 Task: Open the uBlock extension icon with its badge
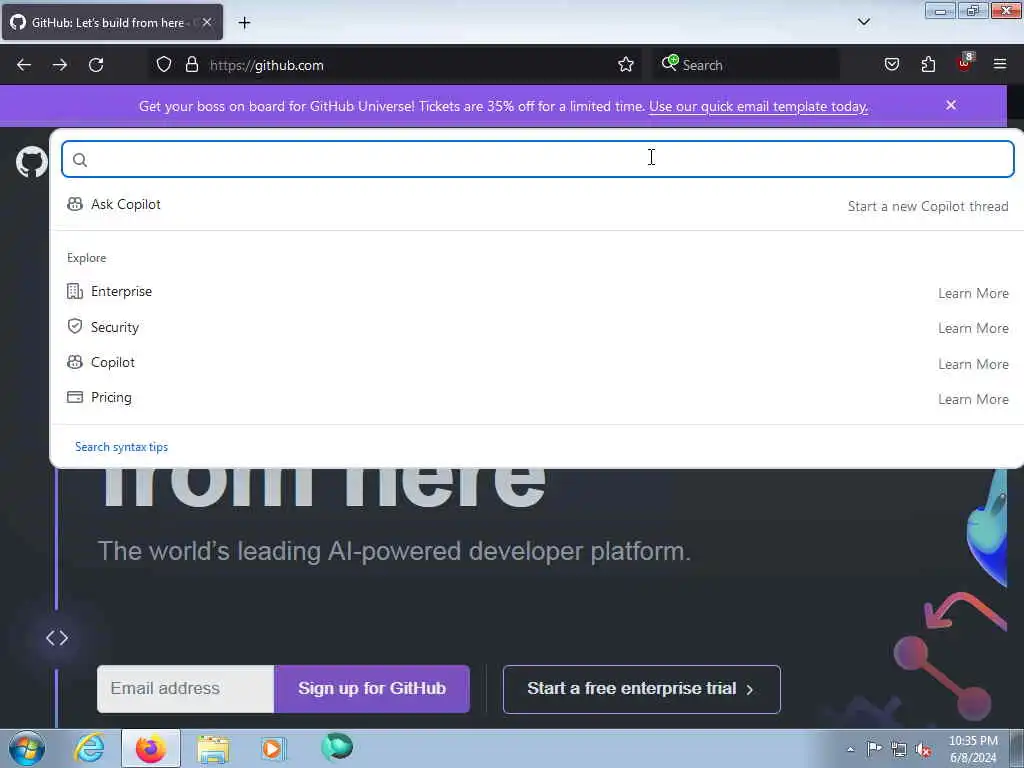(x=965, y=63)
